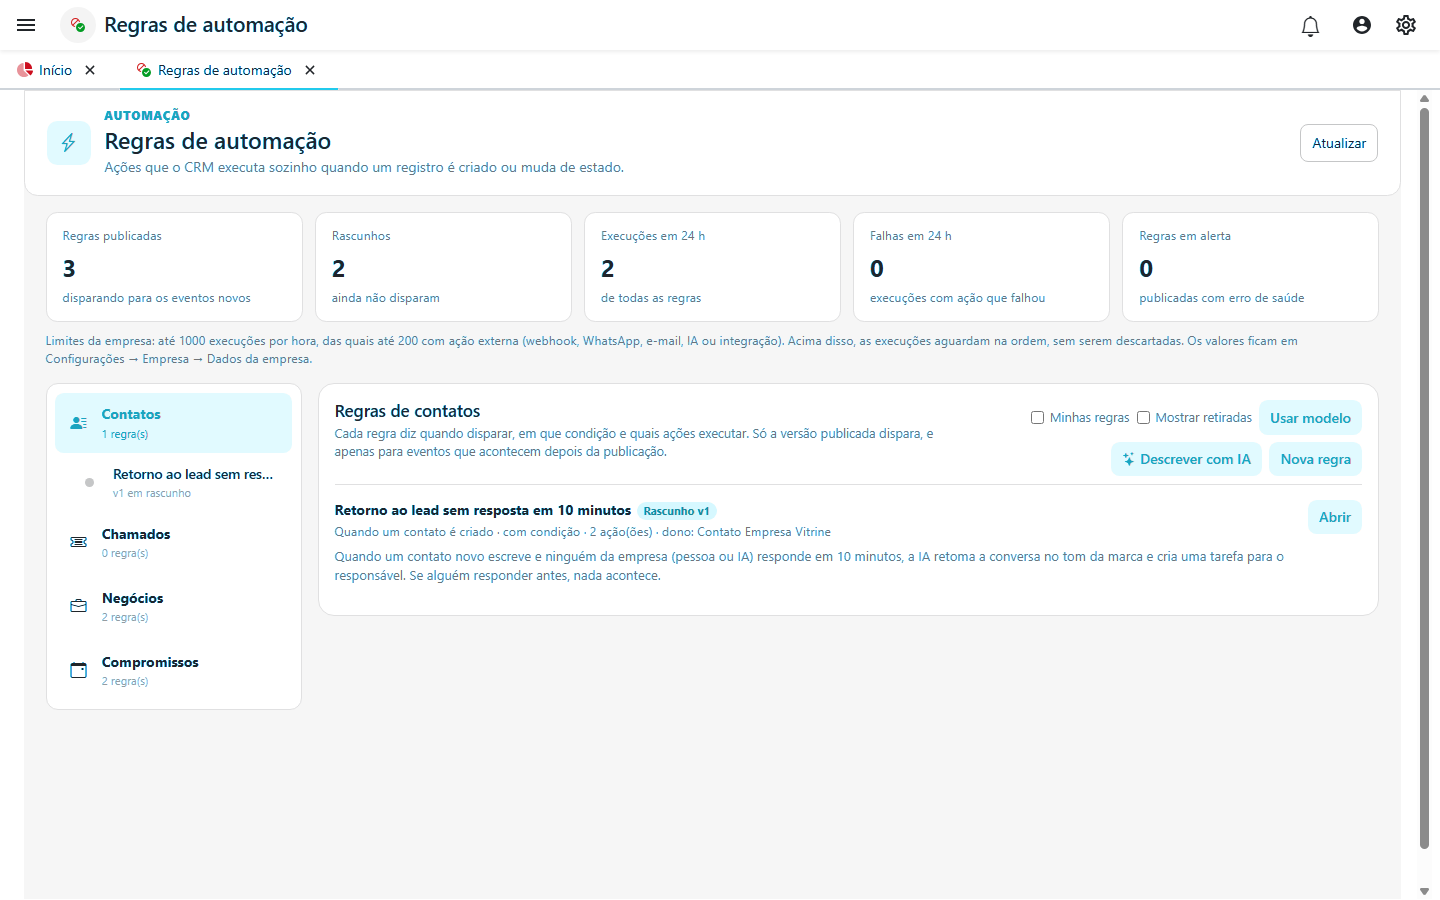Click the vertical scrollbar thumb
This screenshot has height=900, width=1440.
(1424, 479)
